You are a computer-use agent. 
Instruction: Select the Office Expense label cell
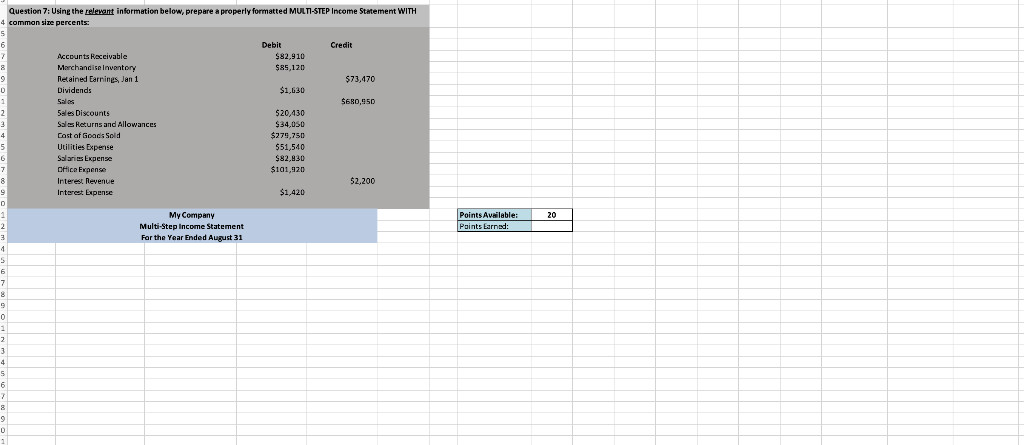click(81, 169)
